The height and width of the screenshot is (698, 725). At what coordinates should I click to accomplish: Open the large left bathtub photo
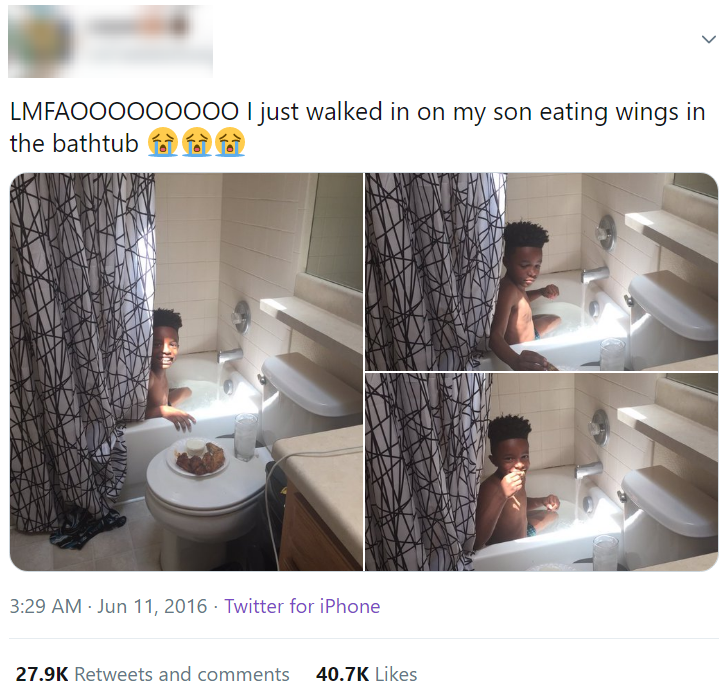(x=186, y=372)
